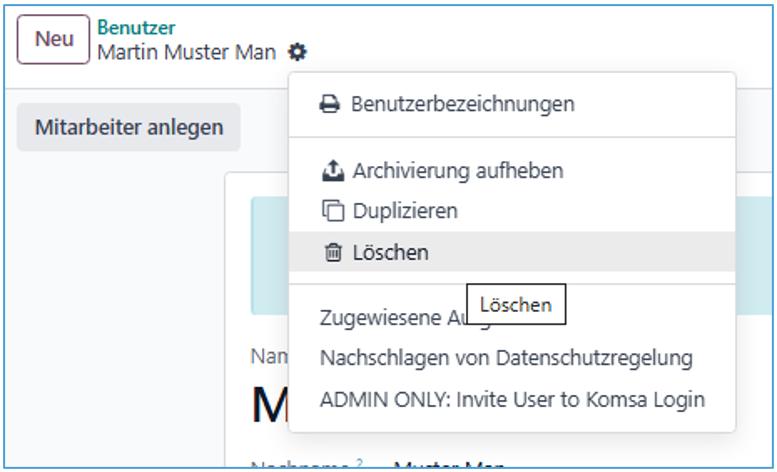Click the large name input field
Screen dimensions: 777x472
[x=268, y=402]
